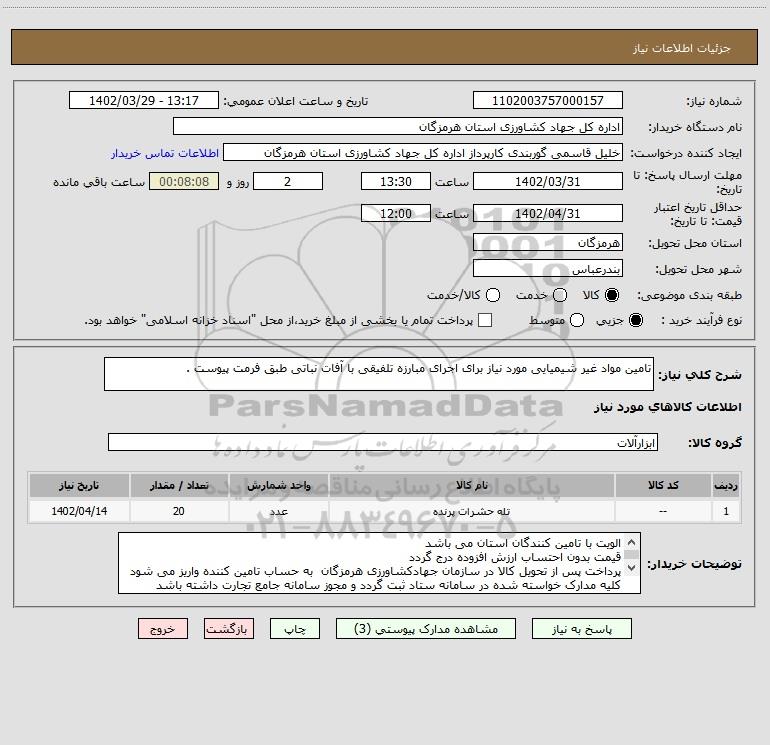Click the public announcement date field 1402/03/29
This screenshot has height=745, width=770.
(144, 101)
